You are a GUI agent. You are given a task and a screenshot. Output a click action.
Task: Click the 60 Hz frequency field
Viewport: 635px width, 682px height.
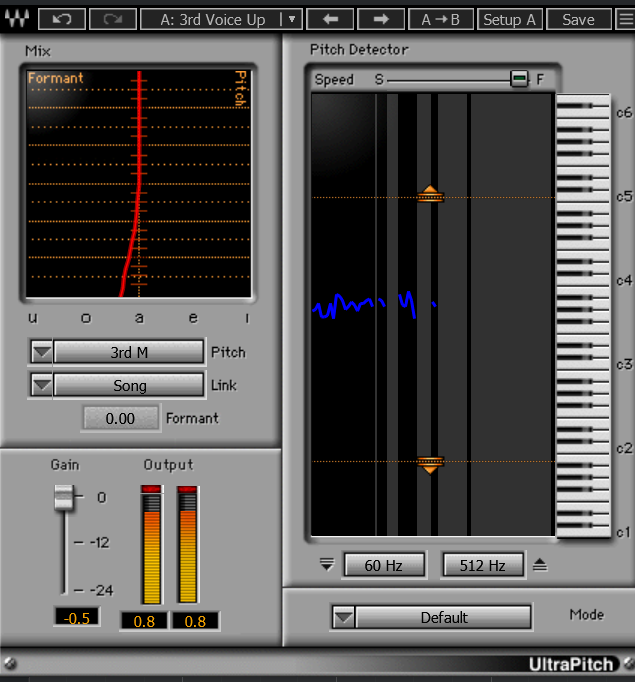[384, 565]
